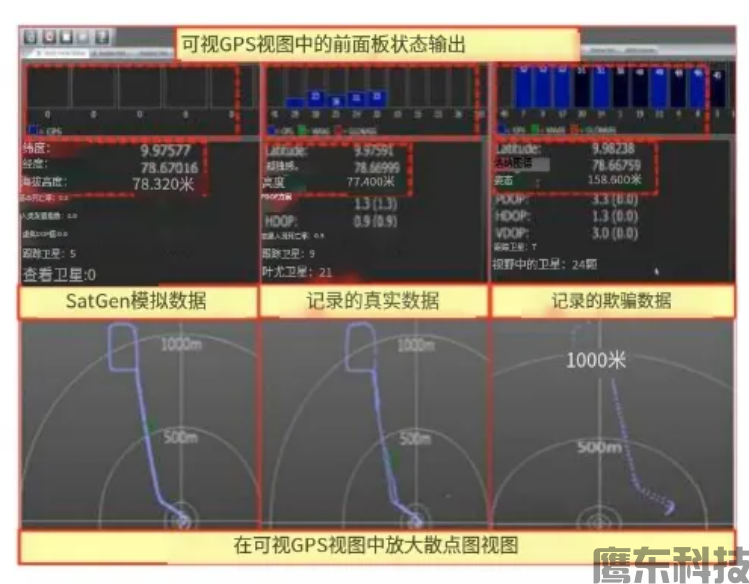Screen dimensions: 749x584
Task: Click the white-square stop icon in toolbar
Action: point(66,37)
